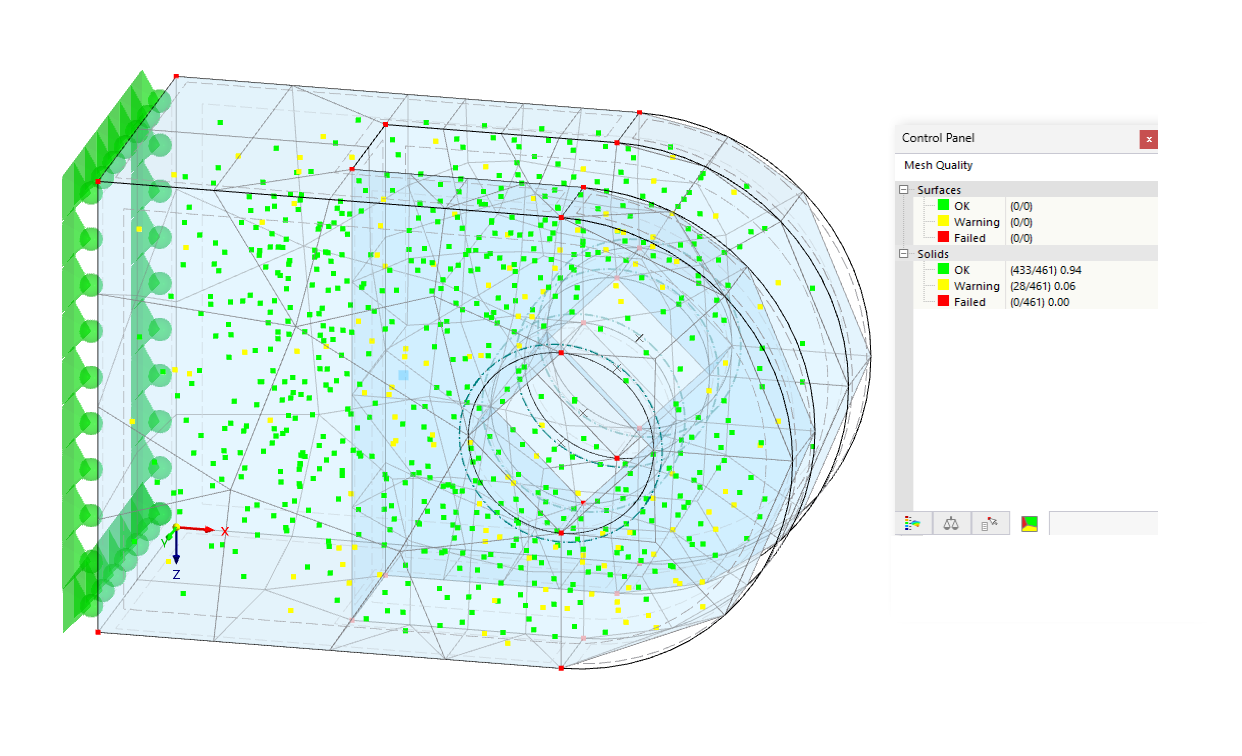Collapse the Solids tree section
Screen dimensions: 1242x756
tap(903, 253)
